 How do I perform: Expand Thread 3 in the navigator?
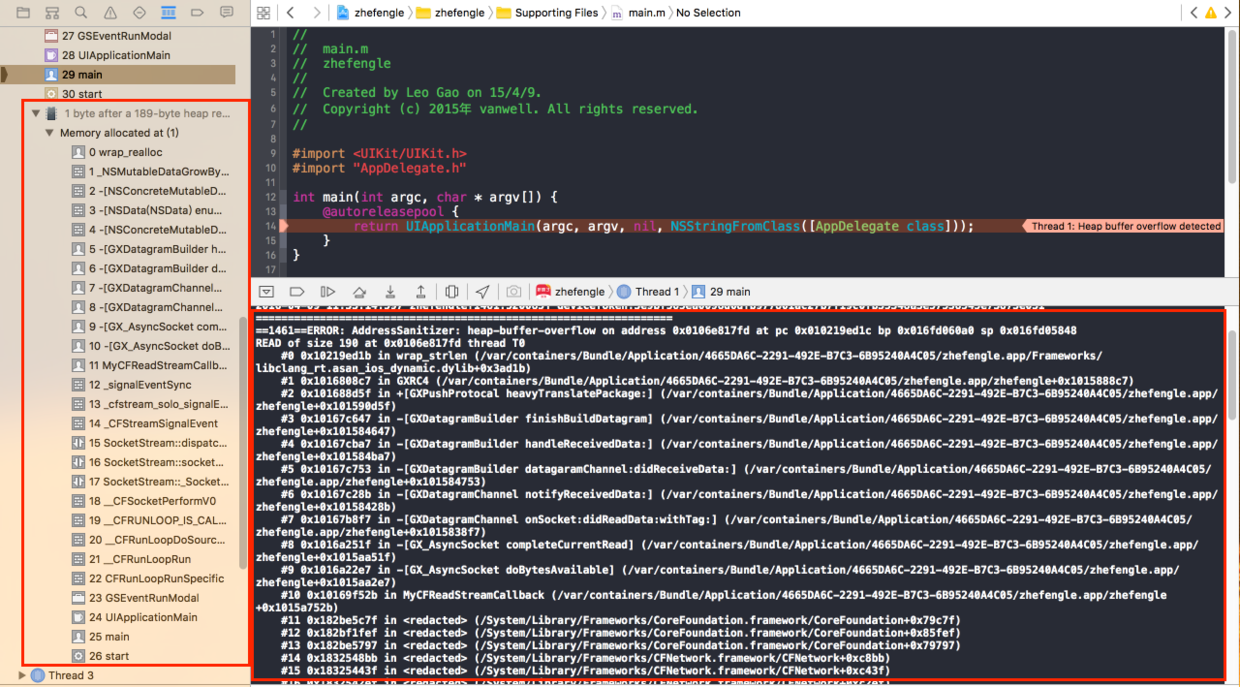[23, 675]
